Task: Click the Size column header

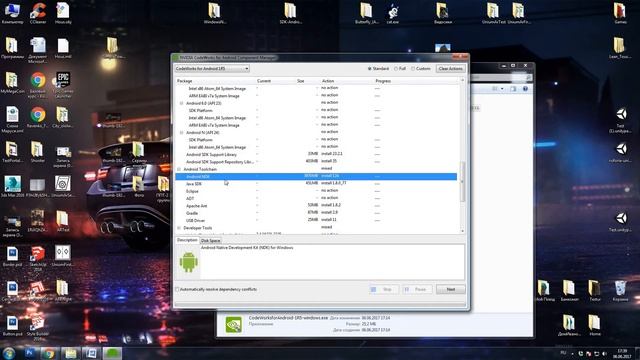Action: tap(308, 81)
